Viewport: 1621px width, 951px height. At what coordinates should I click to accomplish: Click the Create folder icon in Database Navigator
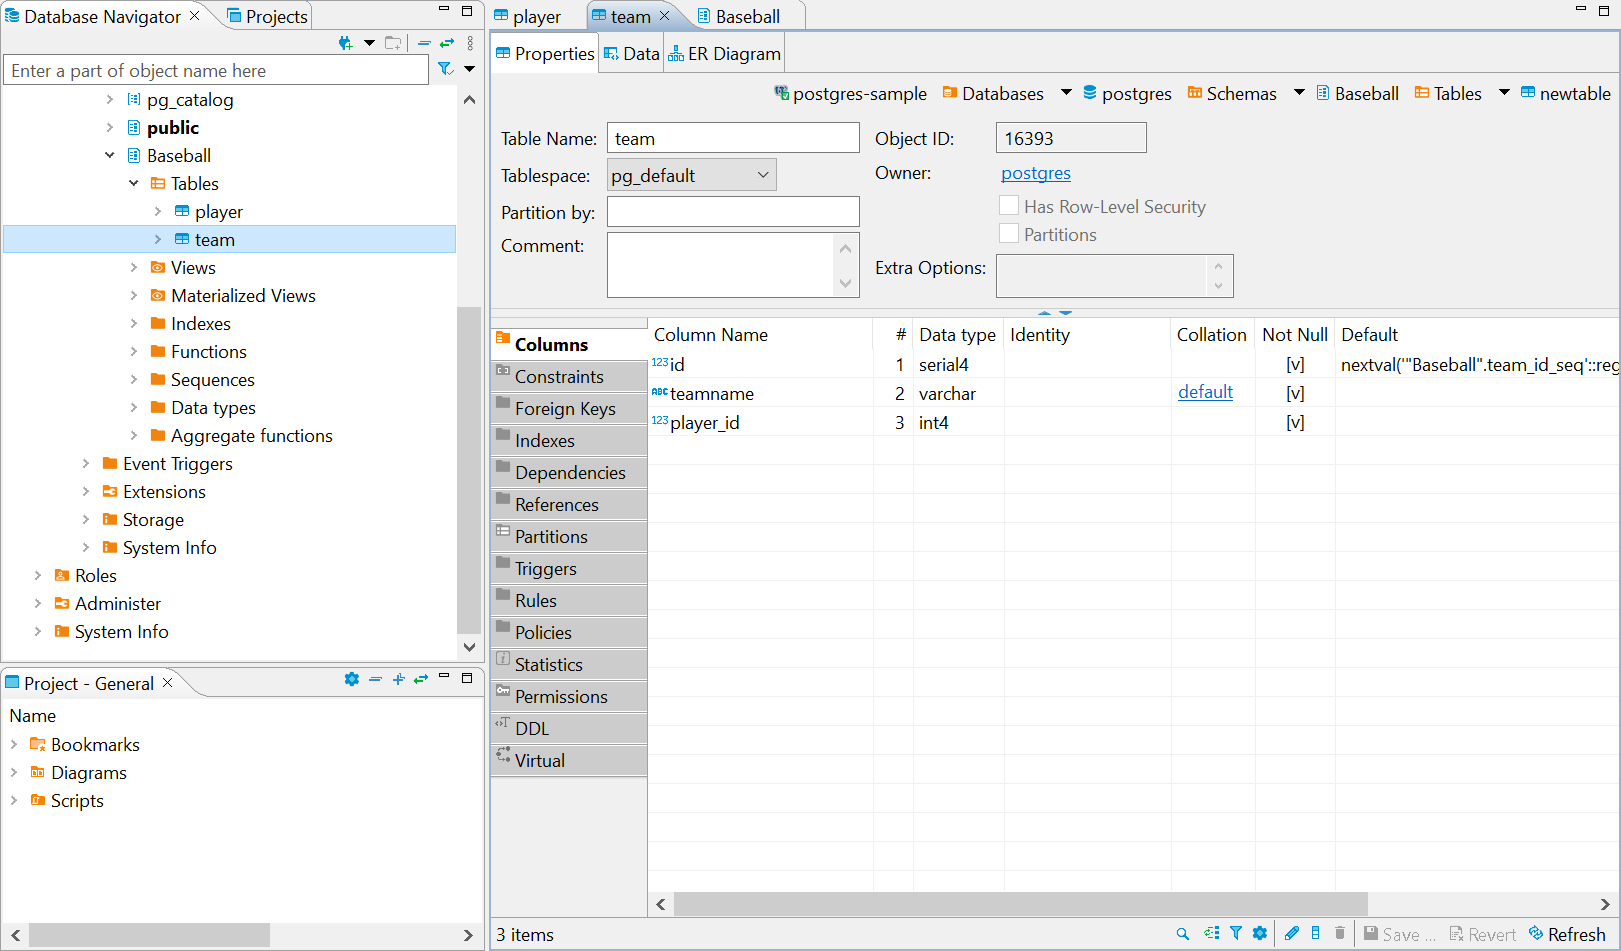[393, 43]
